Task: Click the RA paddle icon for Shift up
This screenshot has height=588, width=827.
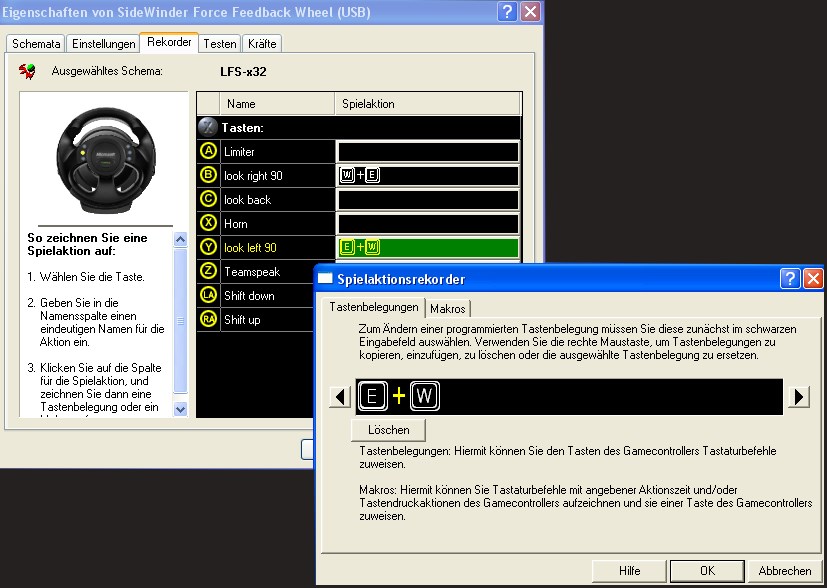Action: [x=209, y=319]
